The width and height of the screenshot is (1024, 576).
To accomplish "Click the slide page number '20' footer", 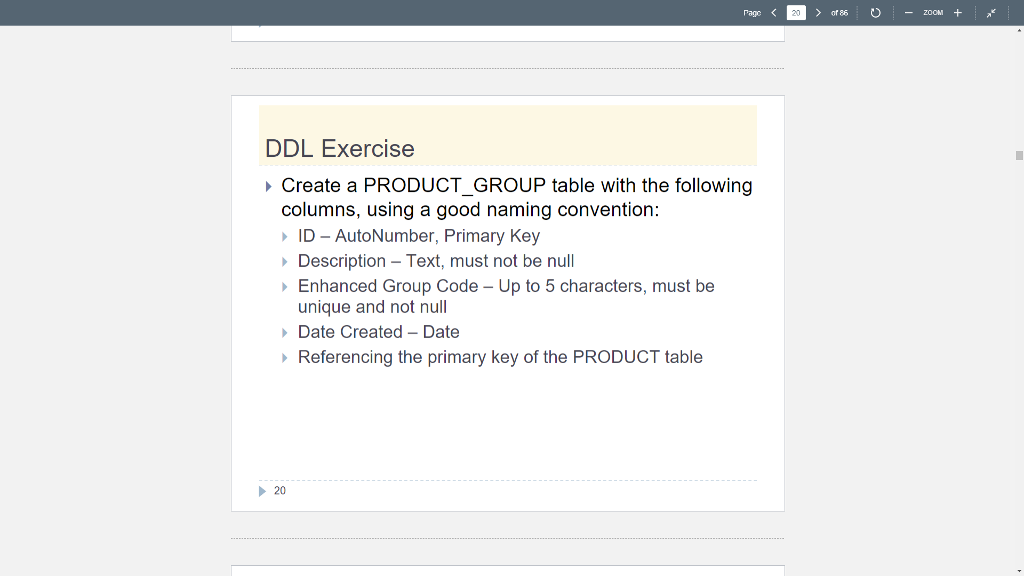I will pyautogui.click(x=279, y=490).
